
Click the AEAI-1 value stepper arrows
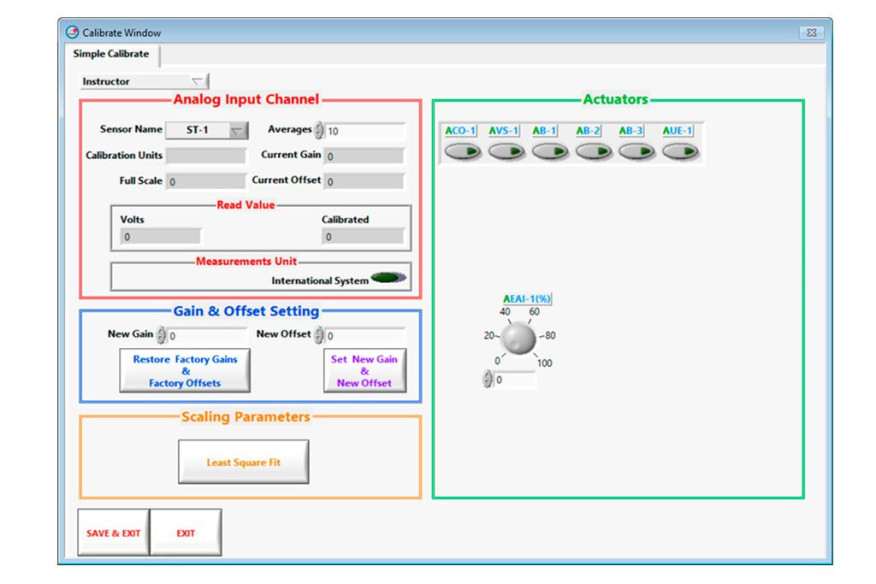(x=488, y=380)
